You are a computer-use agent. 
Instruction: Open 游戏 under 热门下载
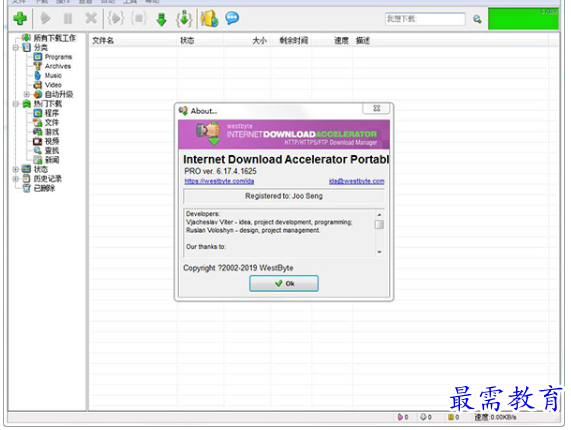[52, 132]
